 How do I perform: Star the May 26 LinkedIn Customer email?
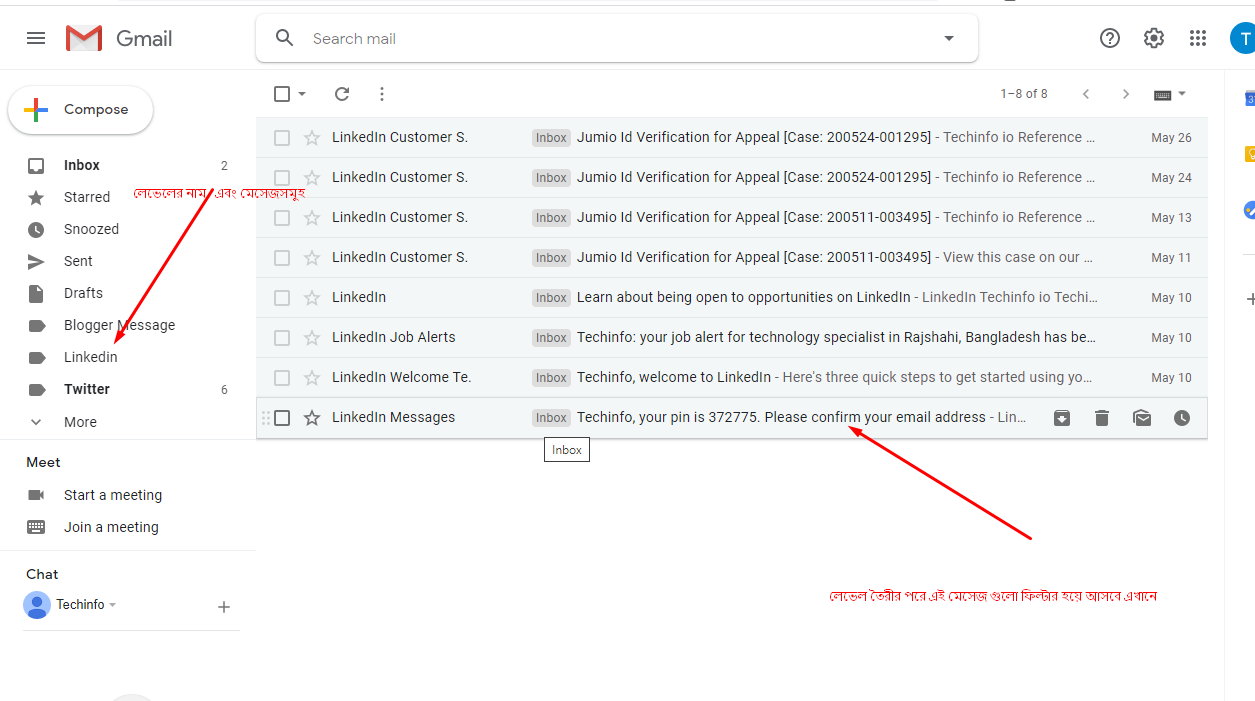point(312,138)
